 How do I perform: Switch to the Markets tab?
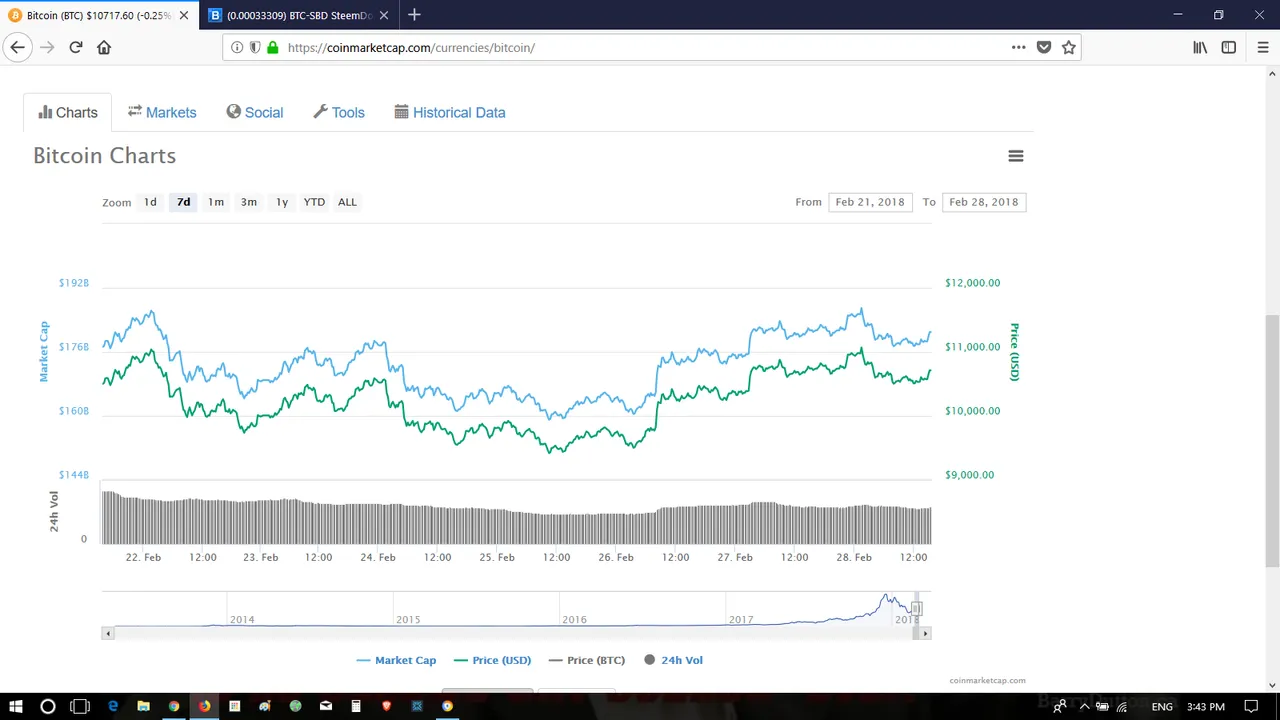tap(162, 113)
